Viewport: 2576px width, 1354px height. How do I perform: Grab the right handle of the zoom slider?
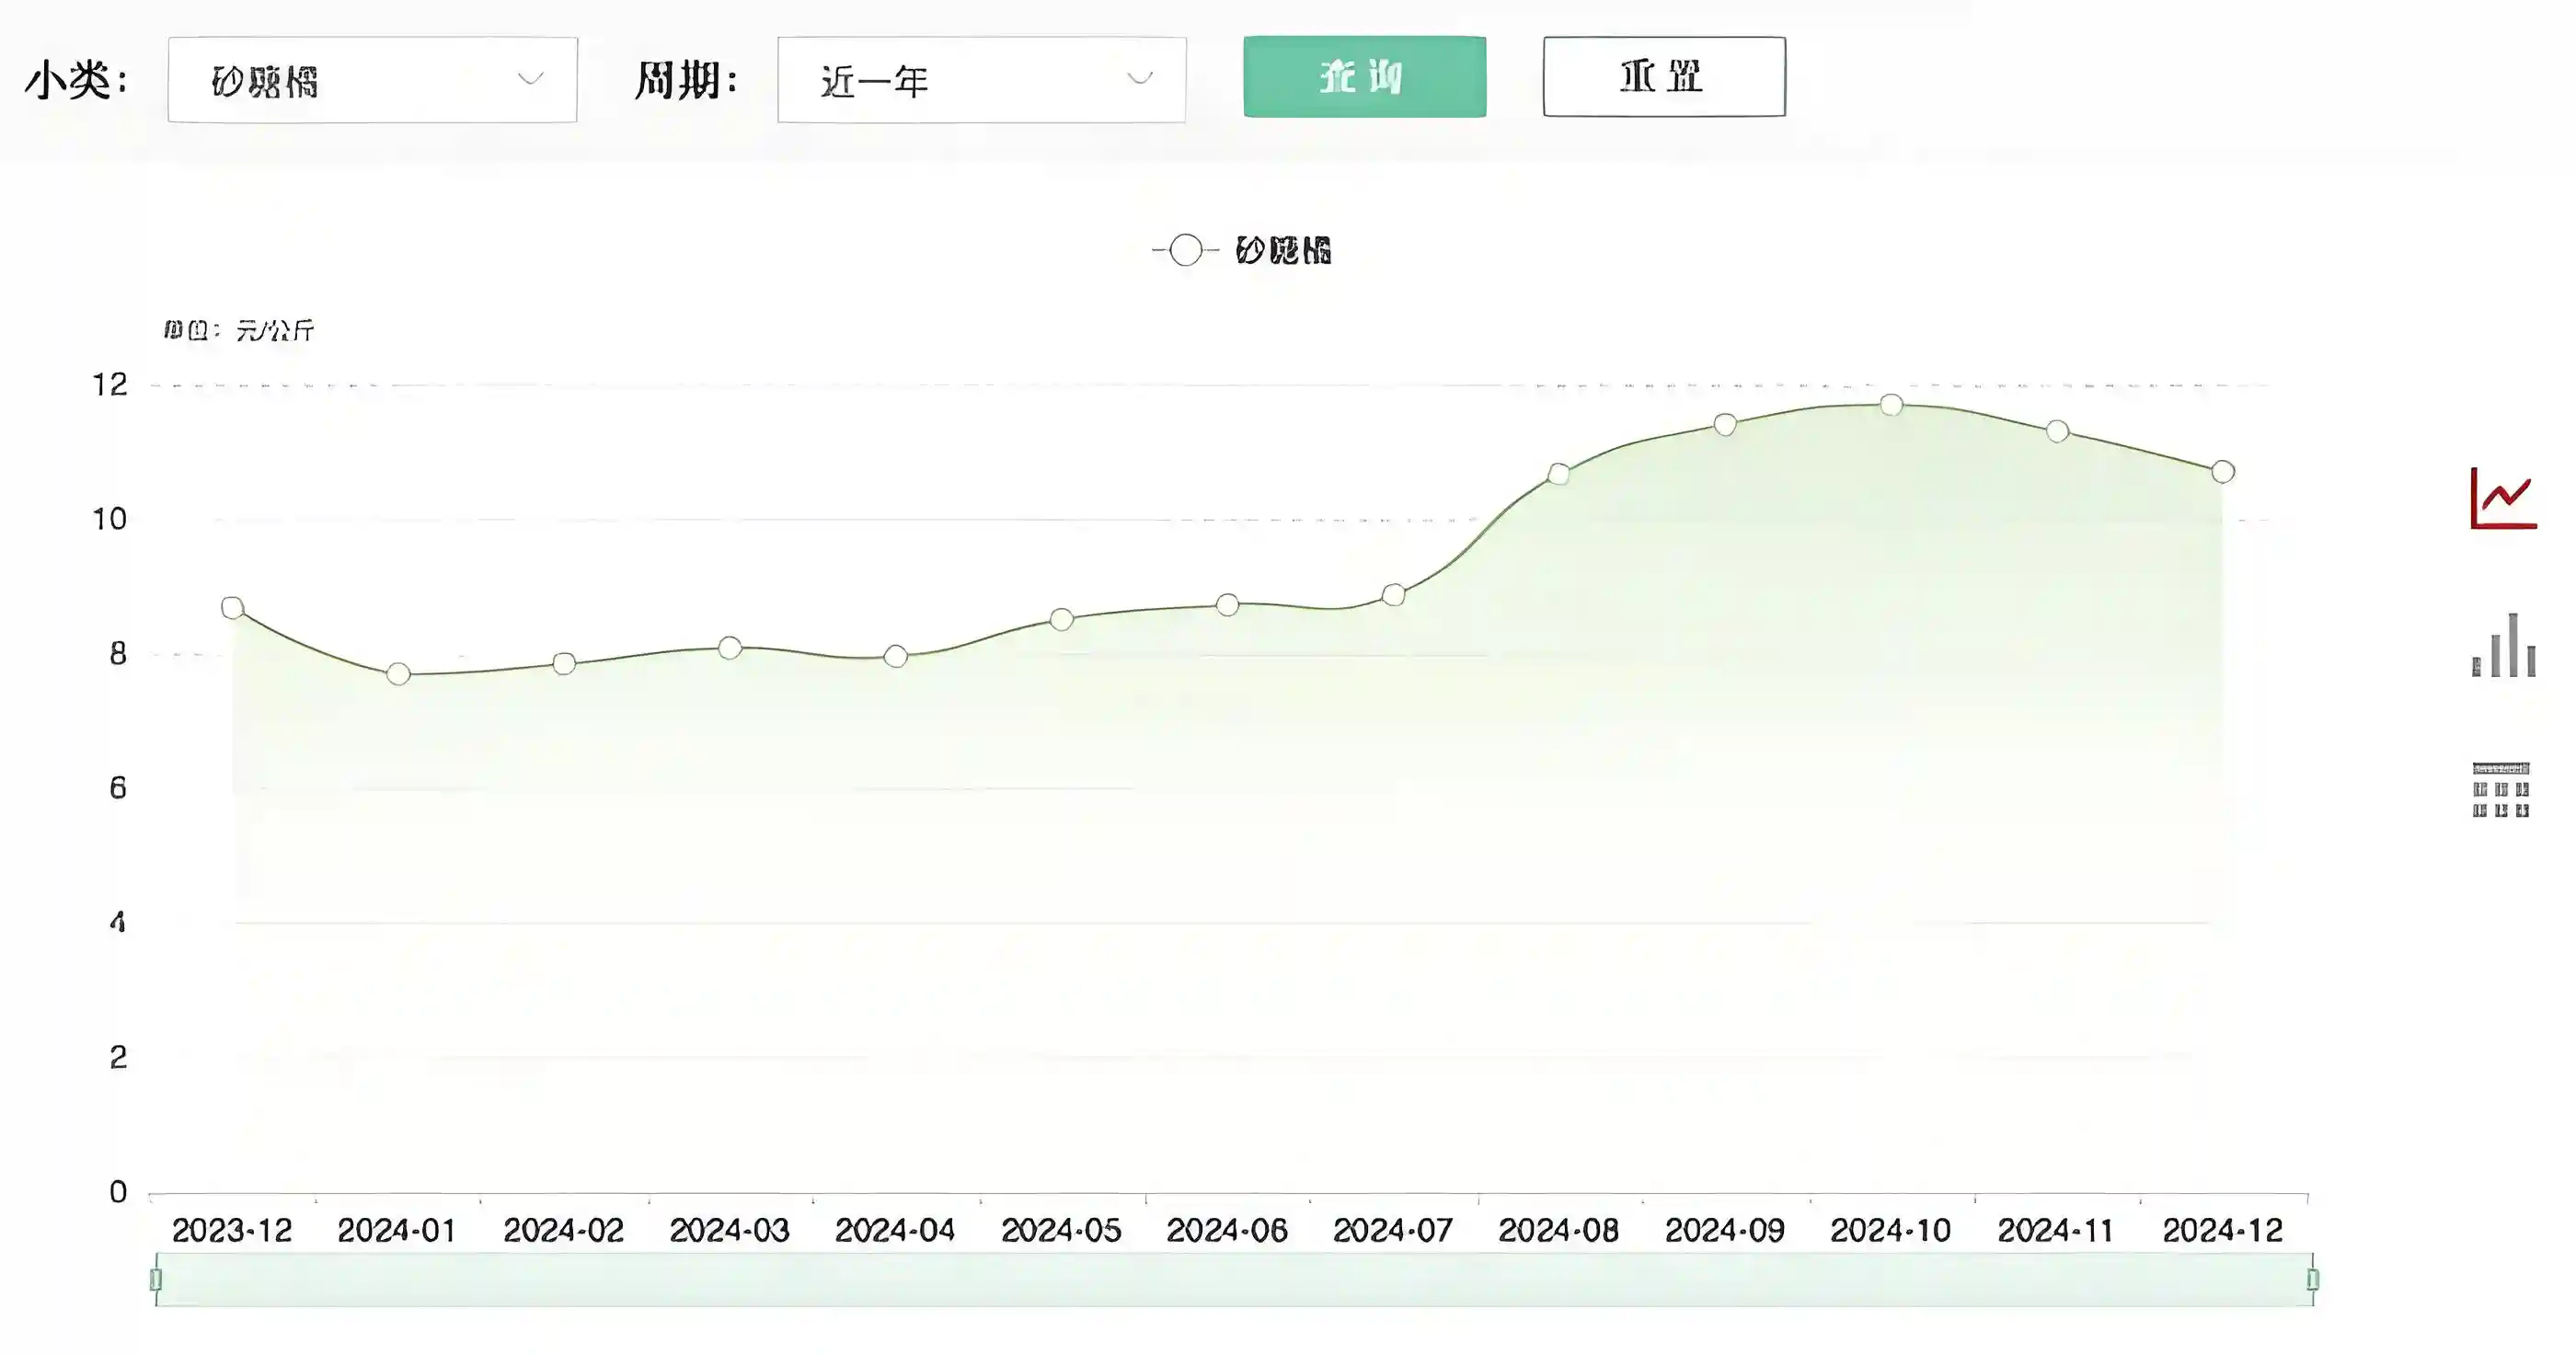pos(2312,1279)
